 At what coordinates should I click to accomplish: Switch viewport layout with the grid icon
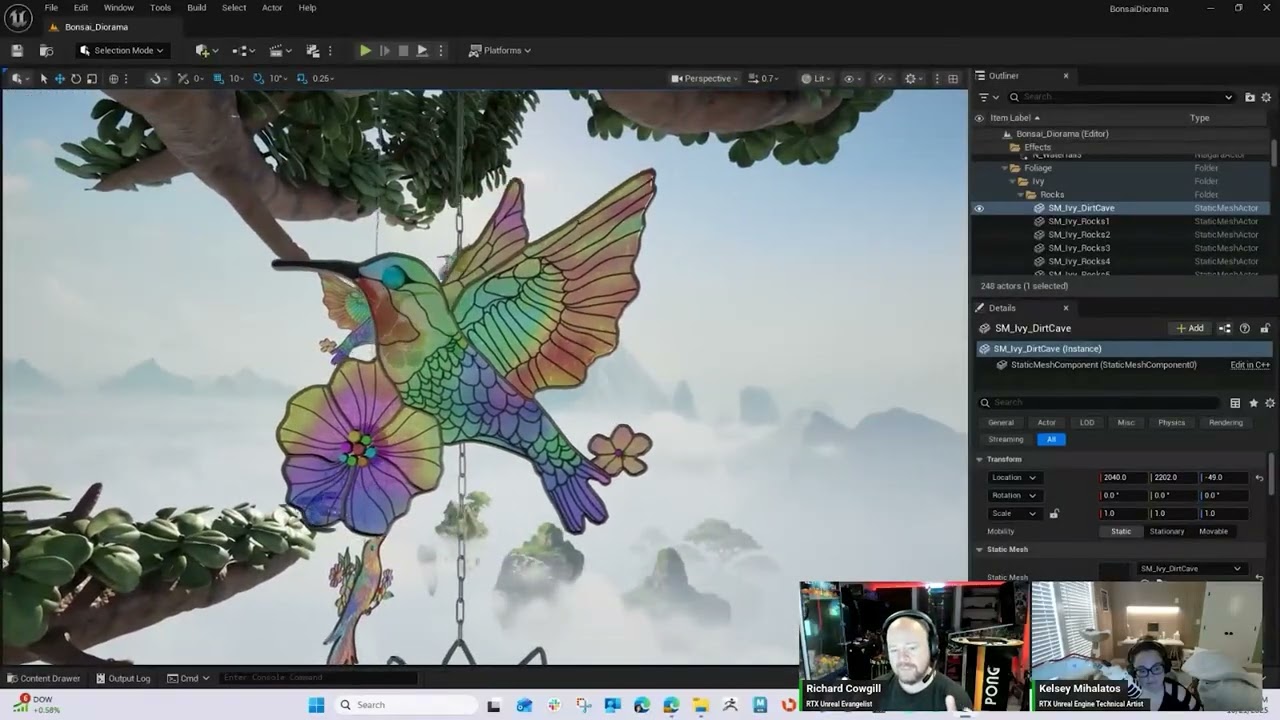tap(952, 78)
